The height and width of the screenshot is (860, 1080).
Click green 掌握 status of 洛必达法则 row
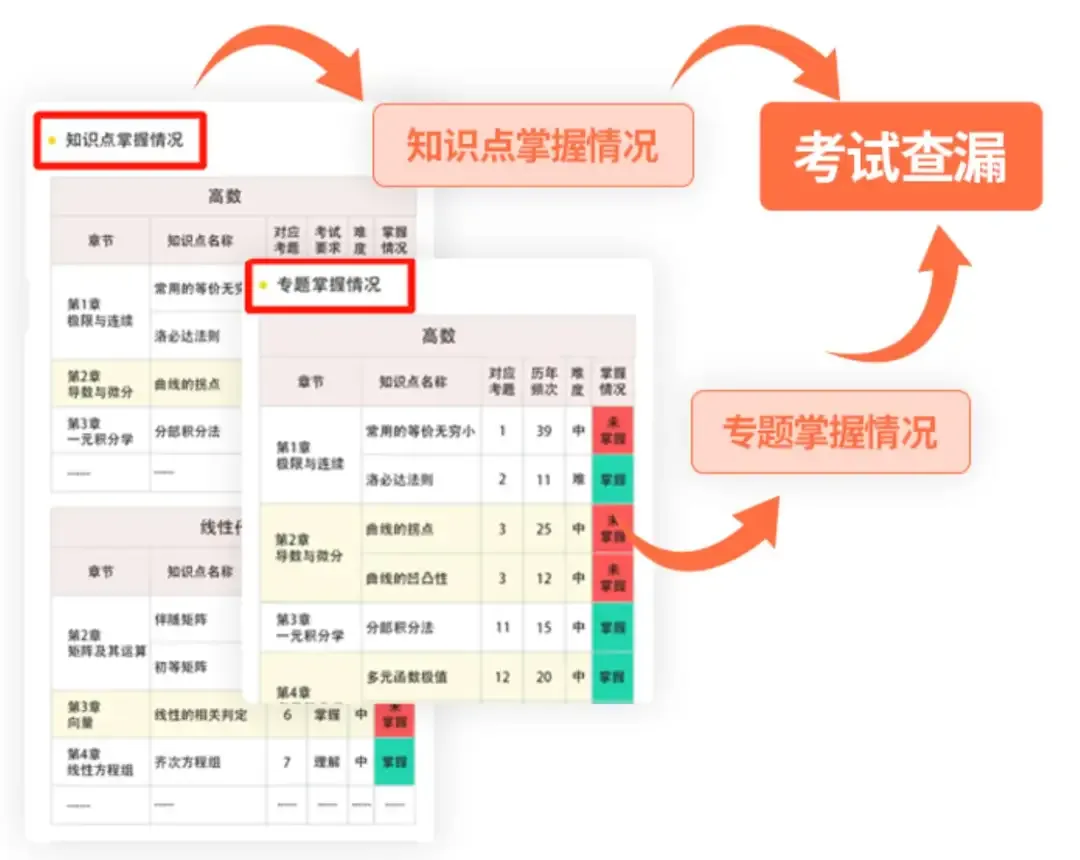pyautogui.click(x=612, y=479)
